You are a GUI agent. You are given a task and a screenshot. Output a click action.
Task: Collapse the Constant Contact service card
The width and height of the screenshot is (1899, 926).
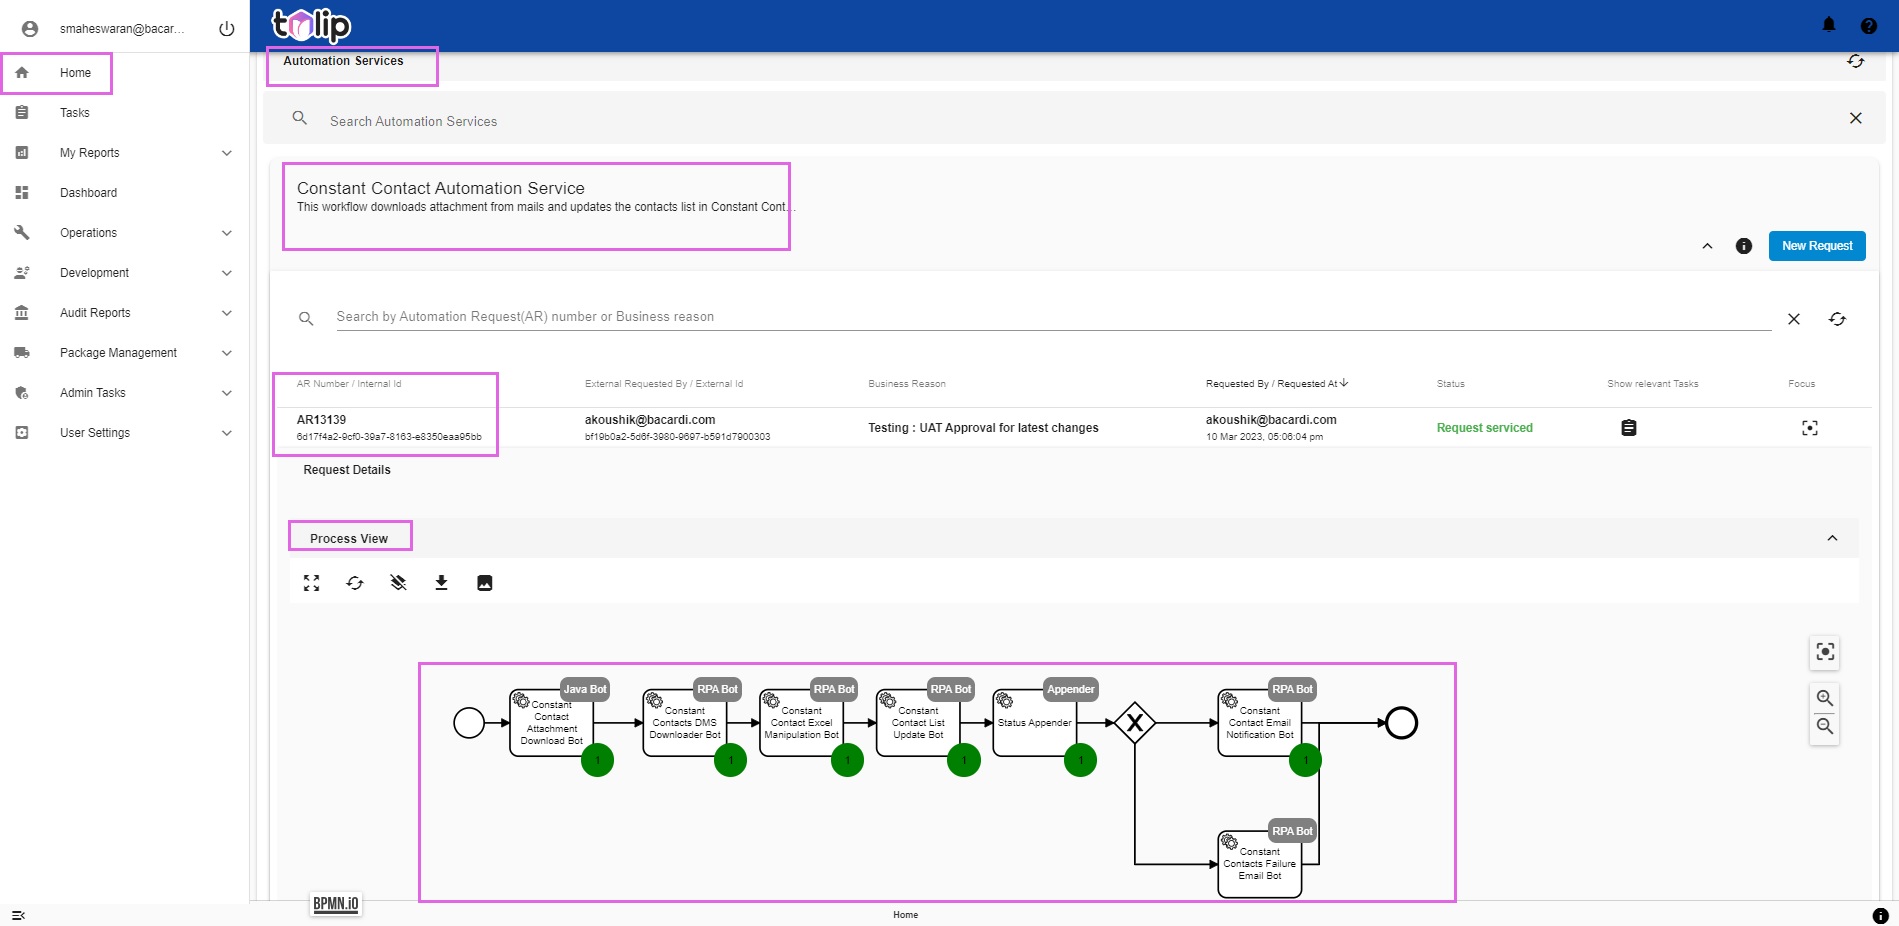tap(1707, 246)
